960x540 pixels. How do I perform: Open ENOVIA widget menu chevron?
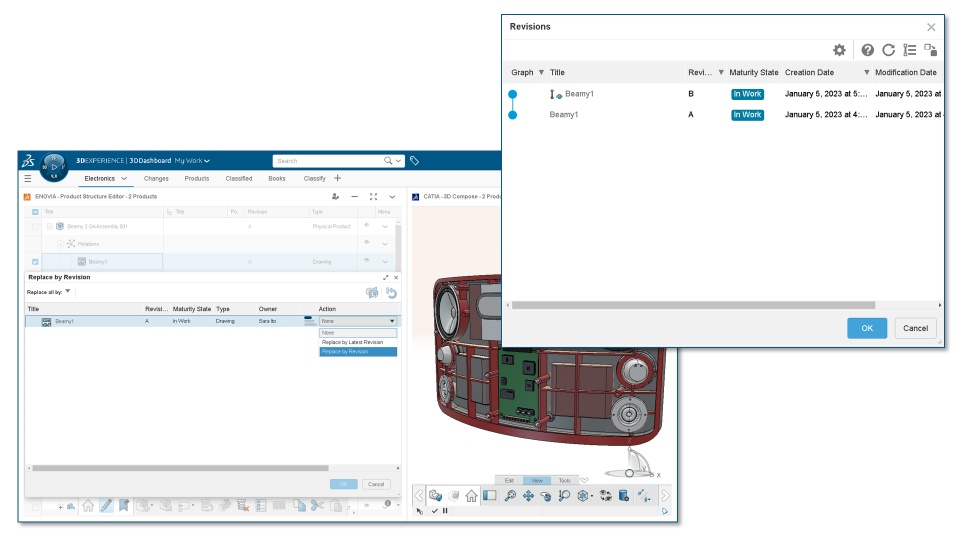pyautogui.click(x=392, y=197)
